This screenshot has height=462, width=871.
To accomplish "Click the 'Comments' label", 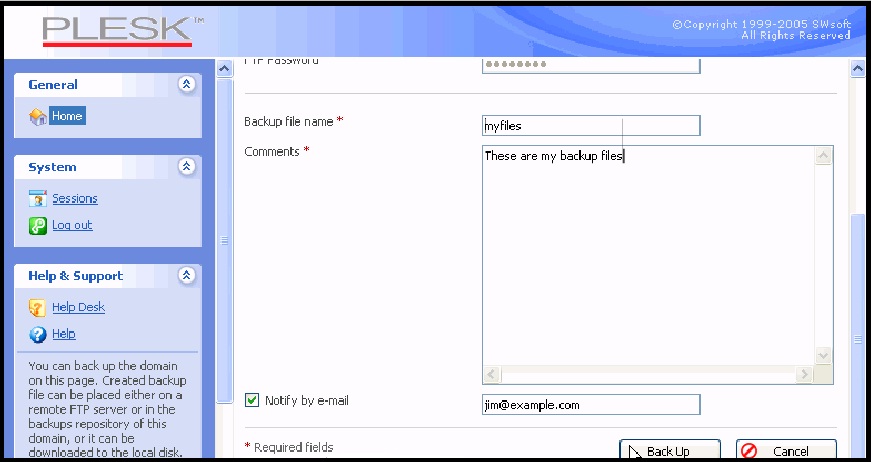I will click(x=272, y=152).
